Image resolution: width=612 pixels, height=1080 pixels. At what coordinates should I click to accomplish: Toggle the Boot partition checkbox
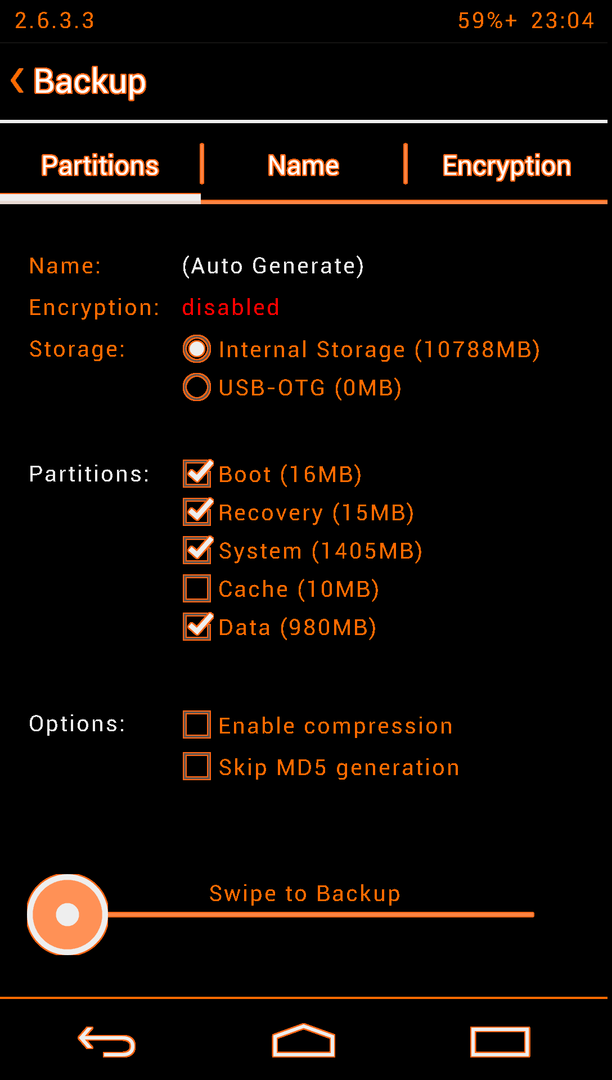click(197, 474)
